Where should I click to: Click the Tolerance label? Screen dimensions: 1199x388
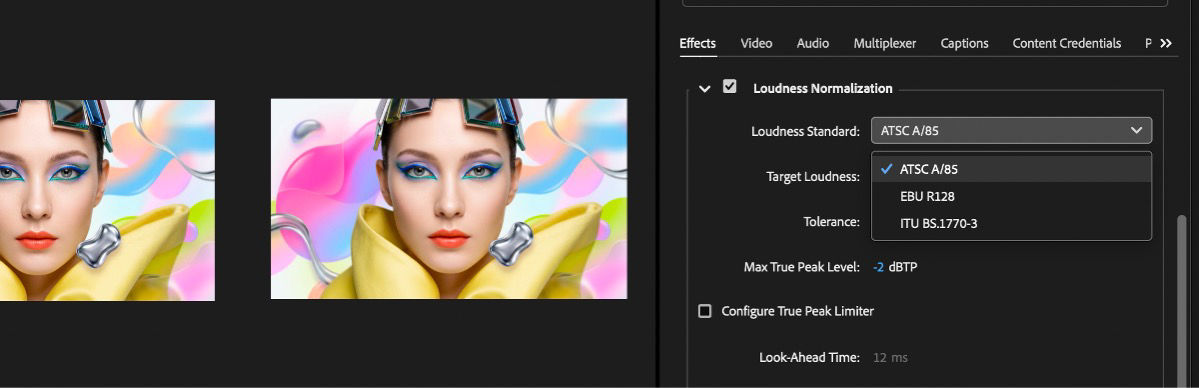tap(831, 222)
